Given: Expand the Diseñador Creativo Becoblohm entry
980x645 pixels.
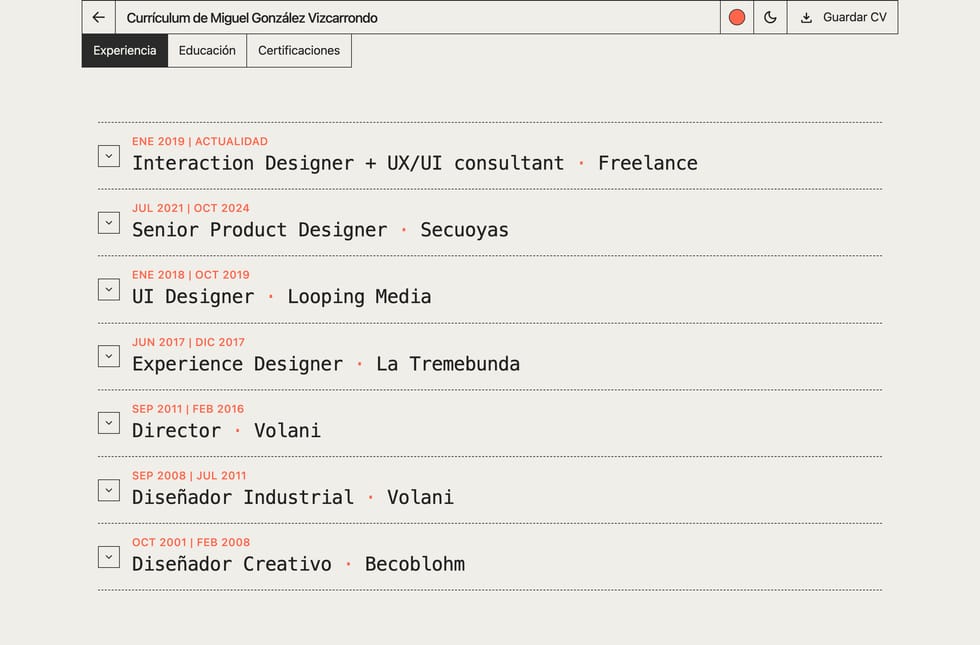Looking at the screenshot, I should pos(109,557).
